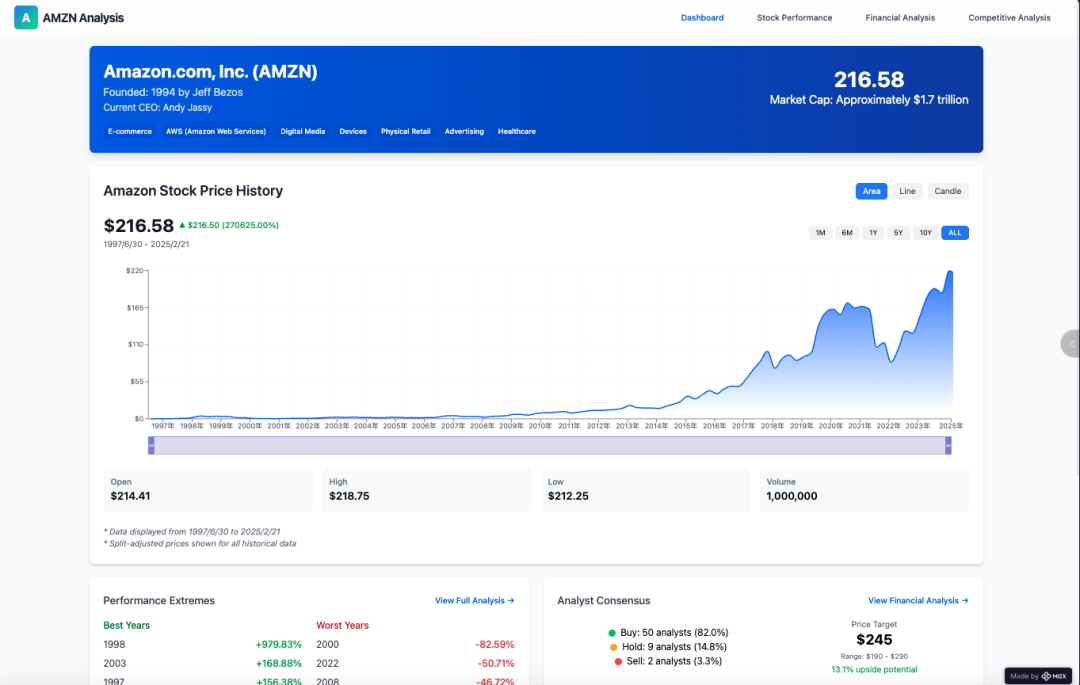Click right handle of chart range slider
Image resolution: width=1080 pixels, height=685 pixels.
point(948,445)
